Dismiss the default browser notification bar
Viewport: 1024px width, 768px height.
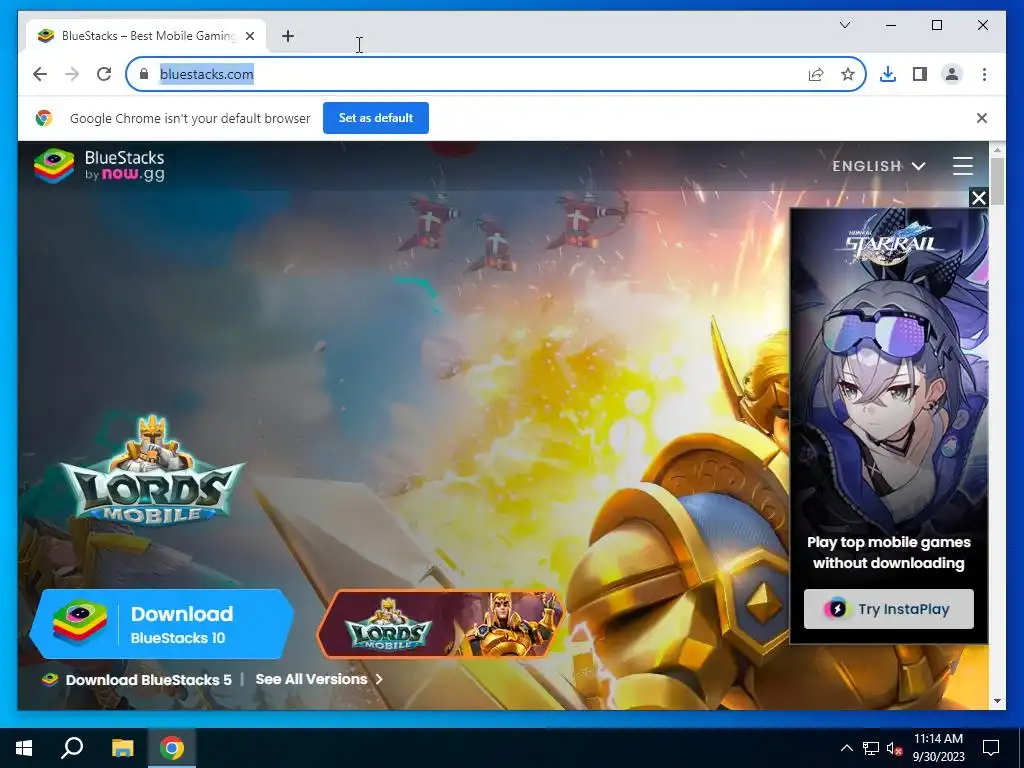coord(982,118)
